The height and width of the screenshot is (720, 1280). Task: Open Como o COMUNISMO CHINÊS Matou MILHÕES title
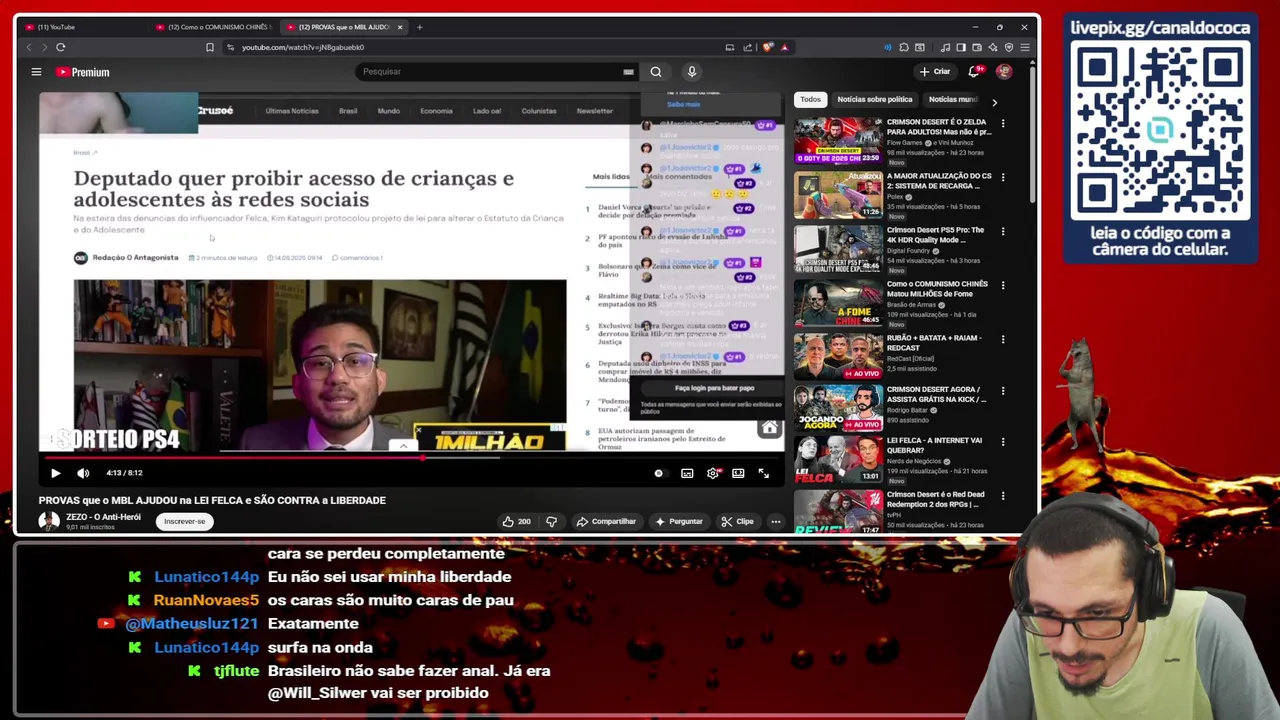(939, 289)
